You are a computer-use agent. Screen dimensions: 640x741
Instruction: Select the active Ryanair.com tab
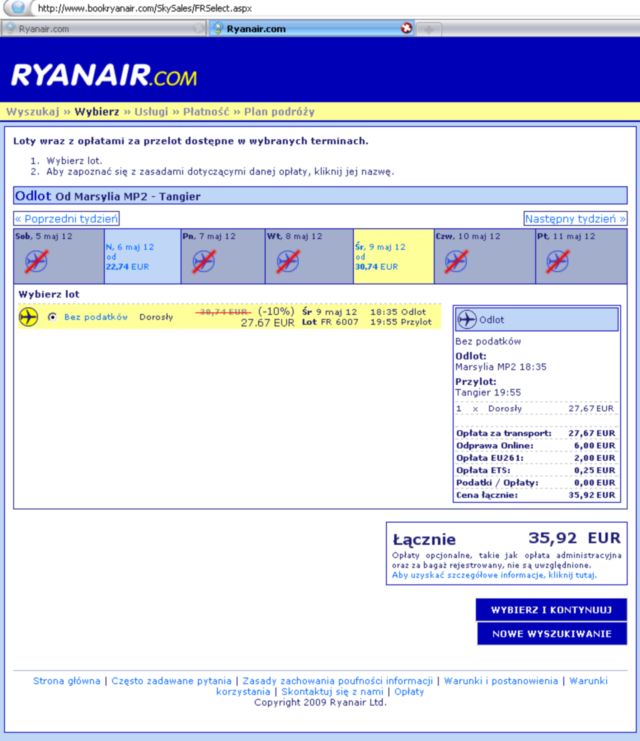point(312,29)
